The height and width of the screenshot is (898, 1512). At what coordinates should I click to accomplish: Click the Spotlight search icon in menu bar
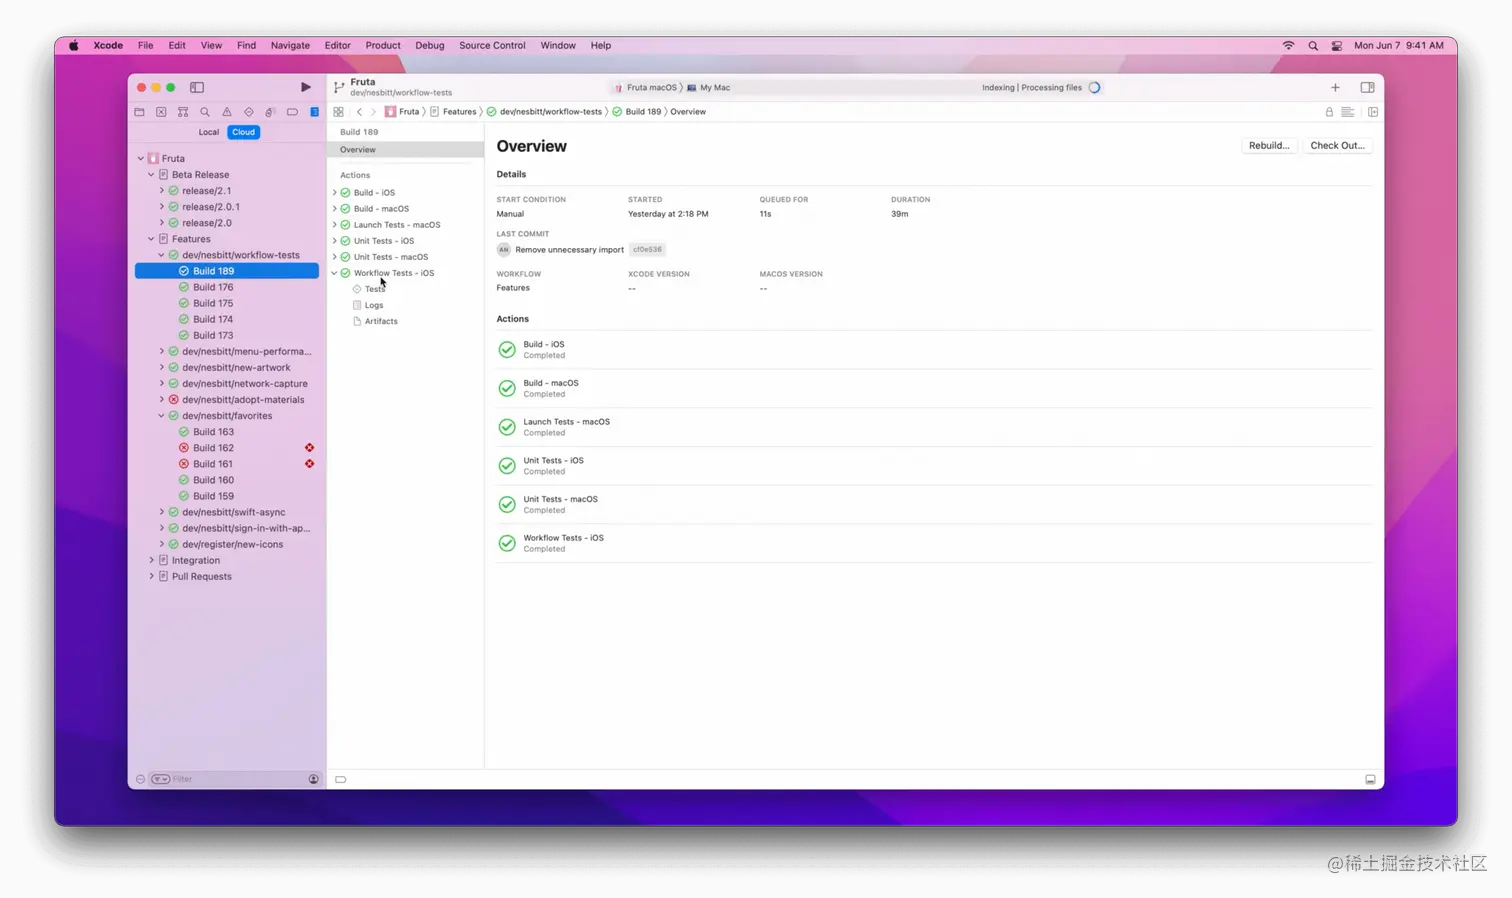point(1313,45)
